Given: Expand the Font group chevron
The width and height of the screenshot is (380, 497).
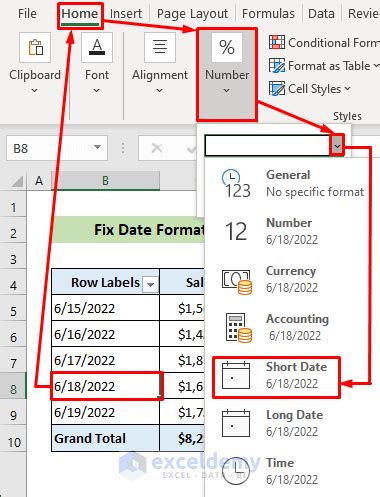Looking at the screenshot, I should pos(97,90).
